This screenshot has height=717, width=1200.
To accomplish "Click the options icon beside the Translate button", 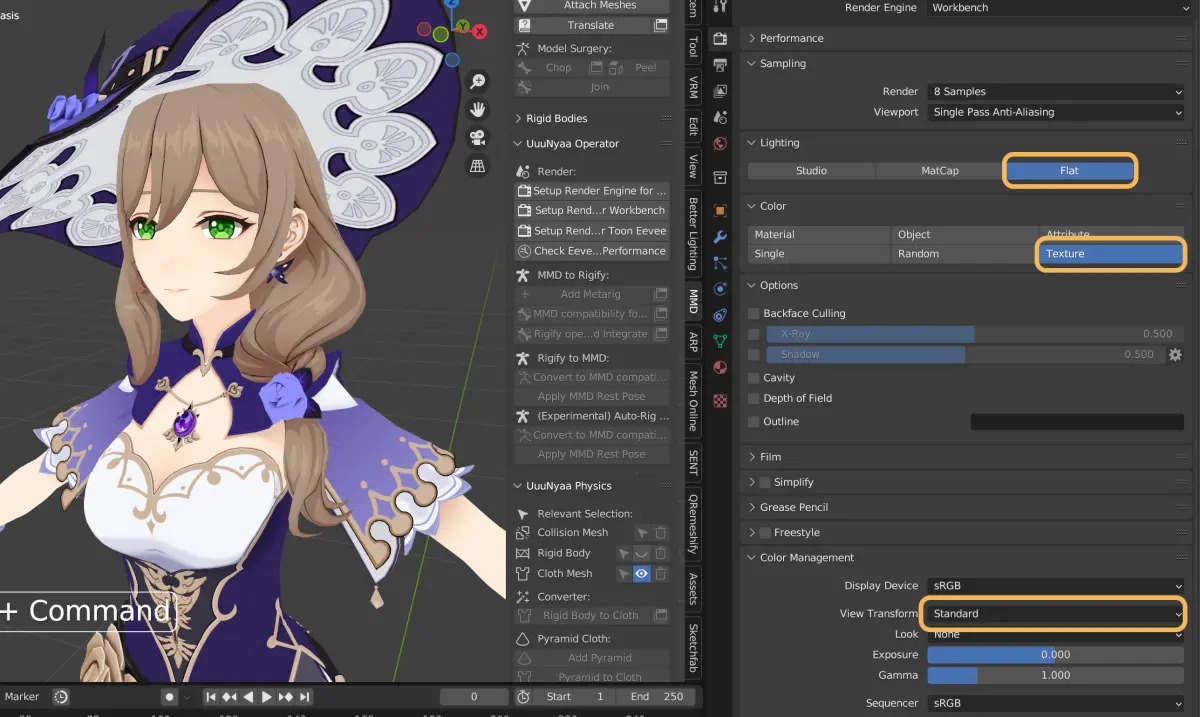I will [x=661, y=25].
